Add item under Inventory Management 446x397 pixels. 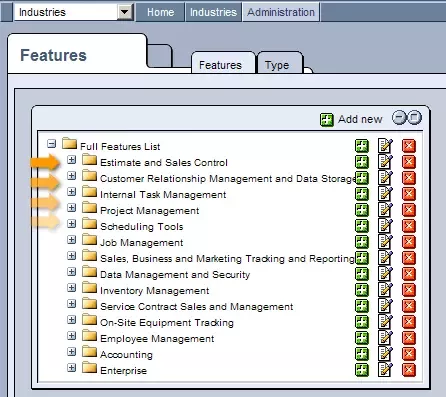[x=362, y=290]
